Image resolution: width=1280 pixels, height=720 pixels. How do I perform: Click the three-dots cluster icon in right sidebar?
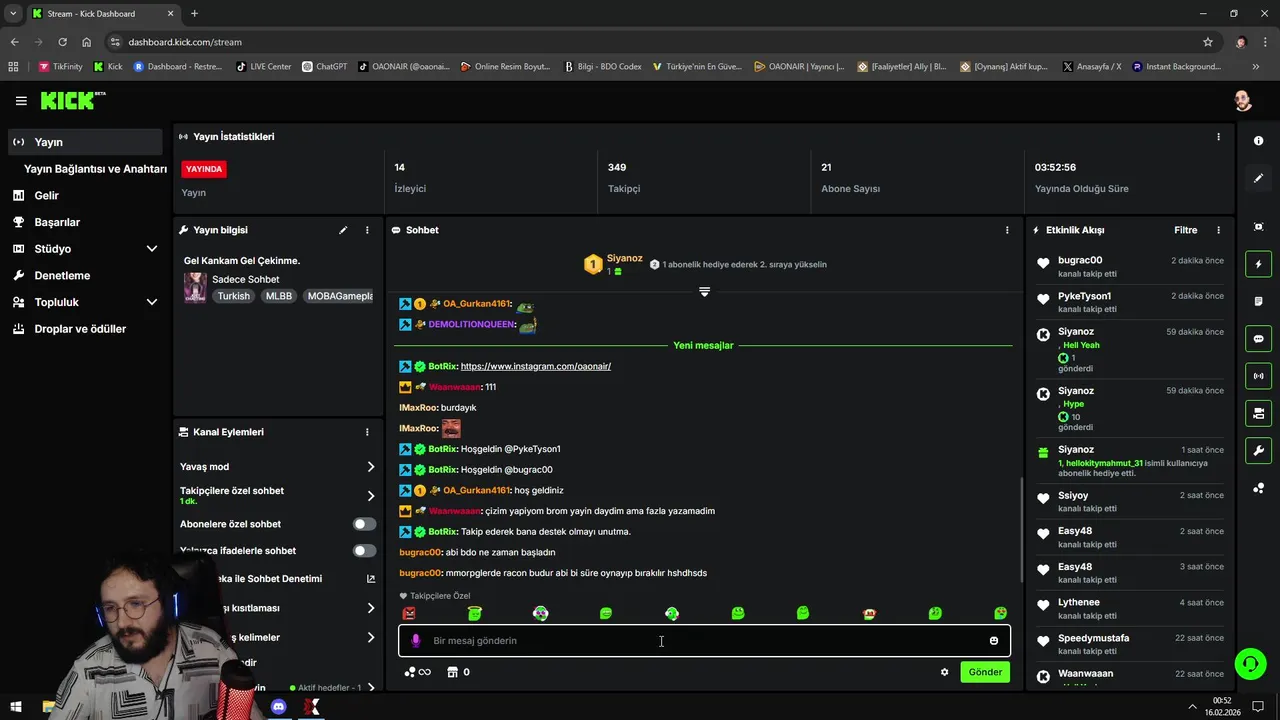(x=1258, y=488)
